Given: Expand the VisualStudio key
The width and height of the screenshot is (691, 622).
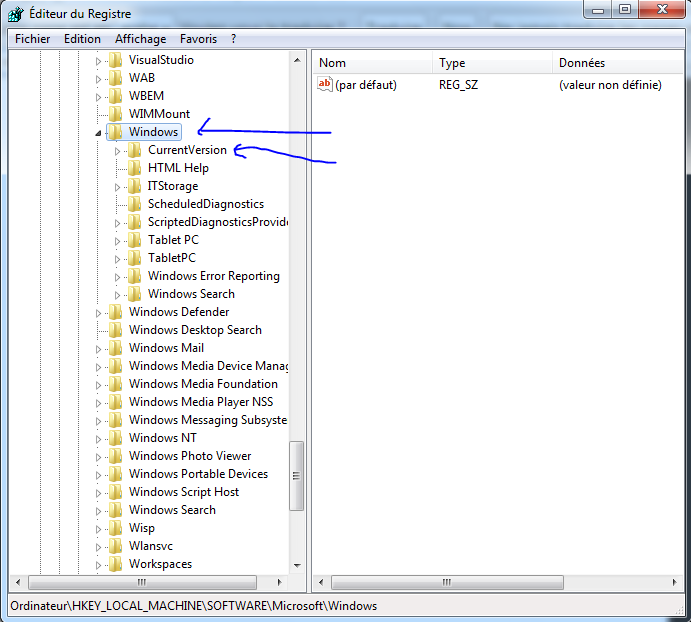Looking at the screenshot, I should click(98, 61).
